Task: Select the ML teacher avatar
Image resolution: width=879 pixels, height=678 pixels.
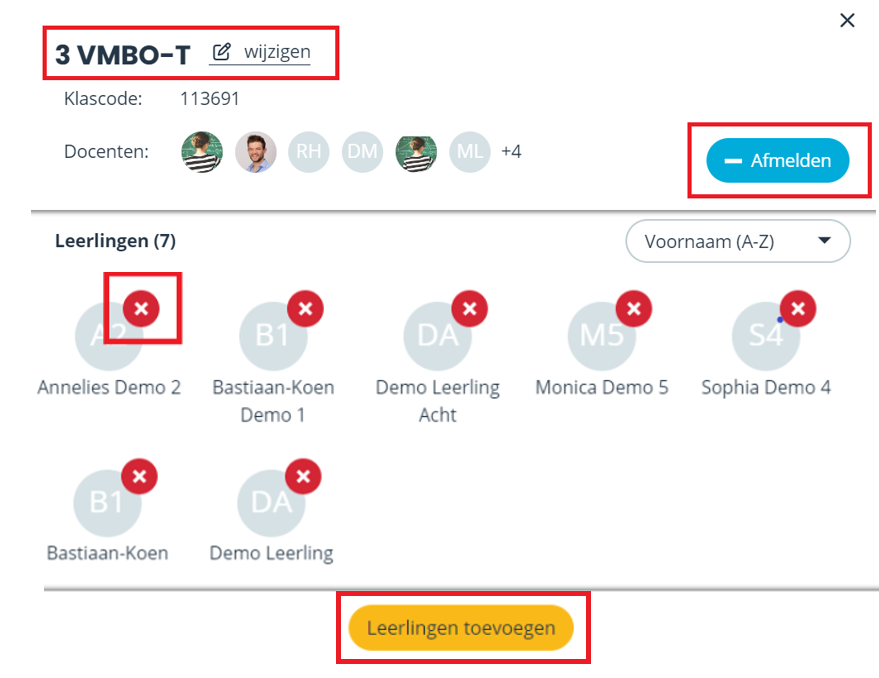Action: click(470, 151)
